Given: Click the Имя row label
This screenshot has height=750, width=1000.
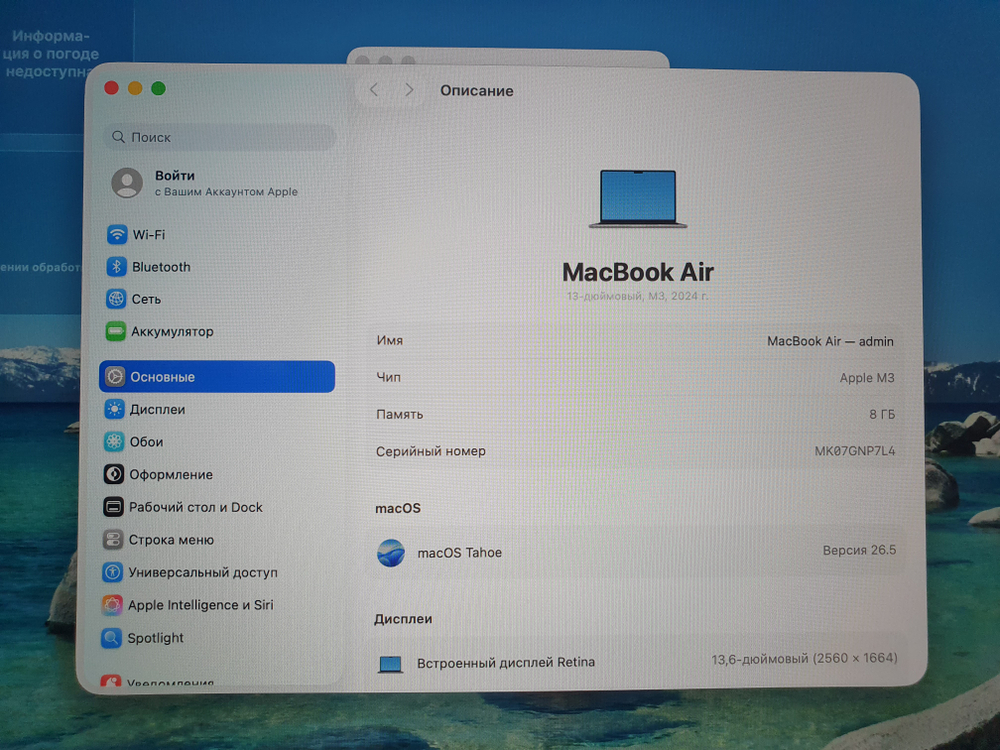Looking at the screenshot, I should 389,341.
